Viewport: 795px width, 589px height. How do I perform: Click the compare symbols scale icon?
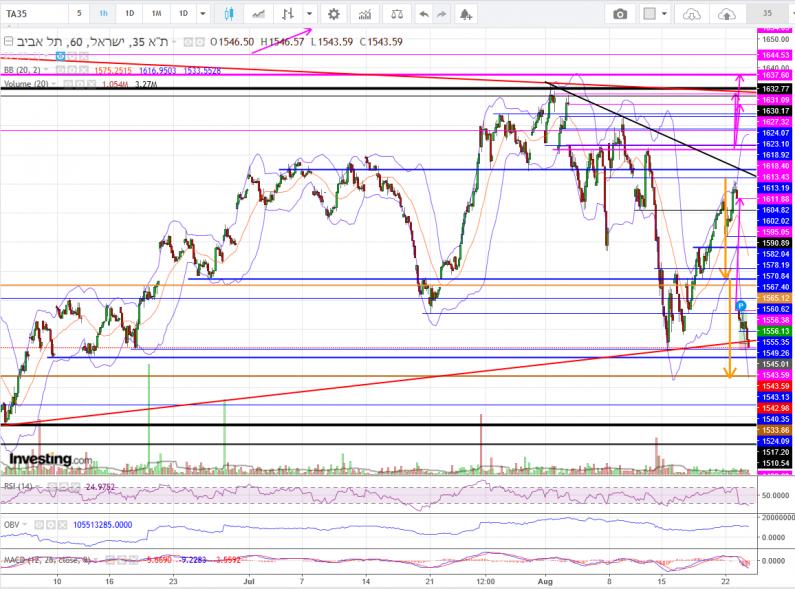(x=398, y=14)
